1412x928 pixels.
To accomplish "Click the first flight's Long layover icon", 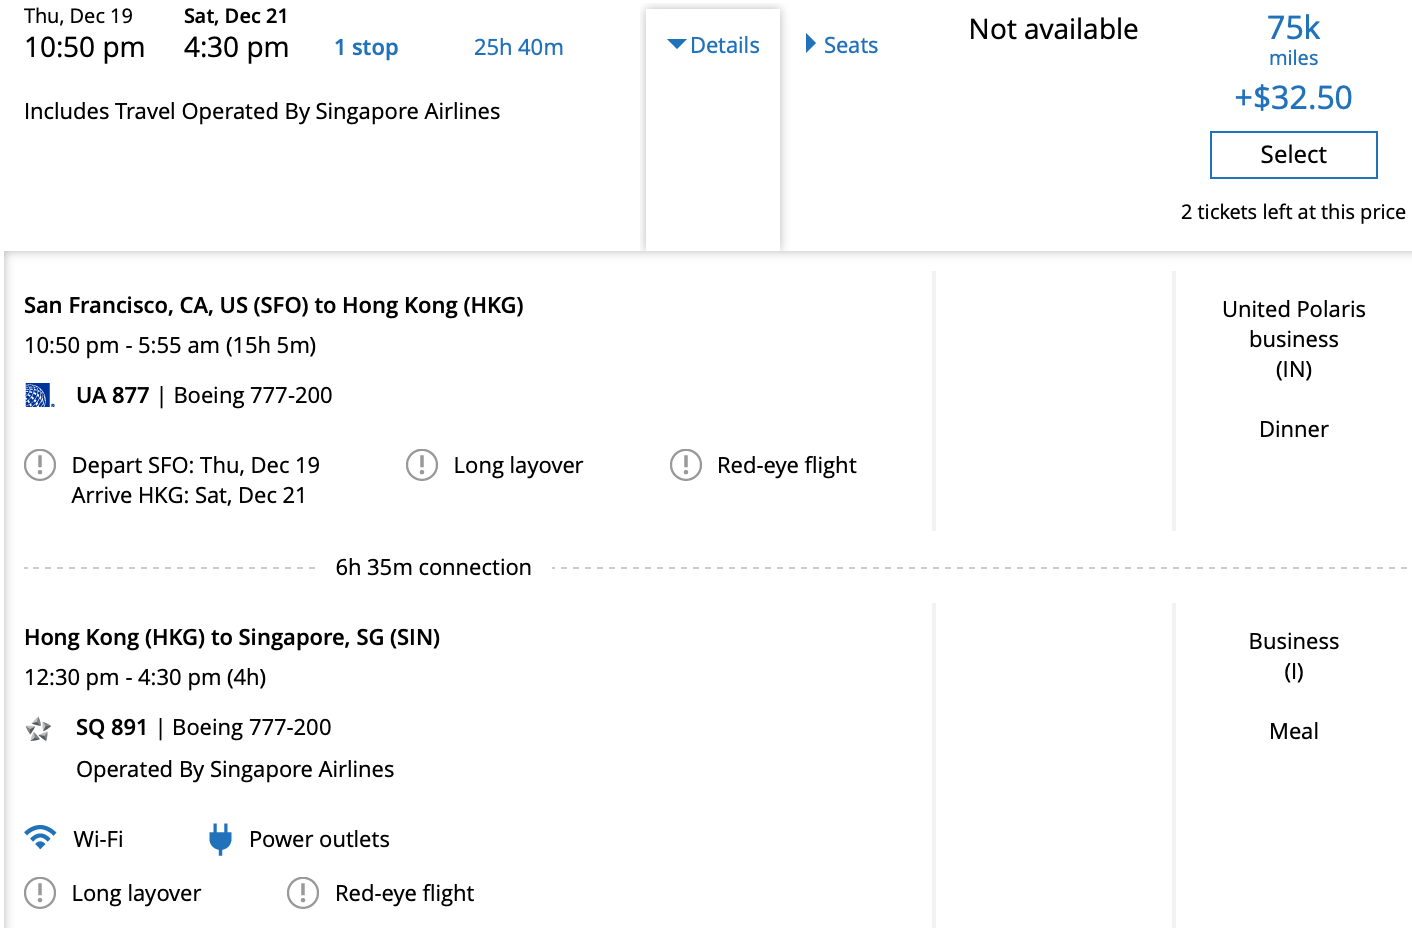I will pyautogui.click(x=422, y=465).
